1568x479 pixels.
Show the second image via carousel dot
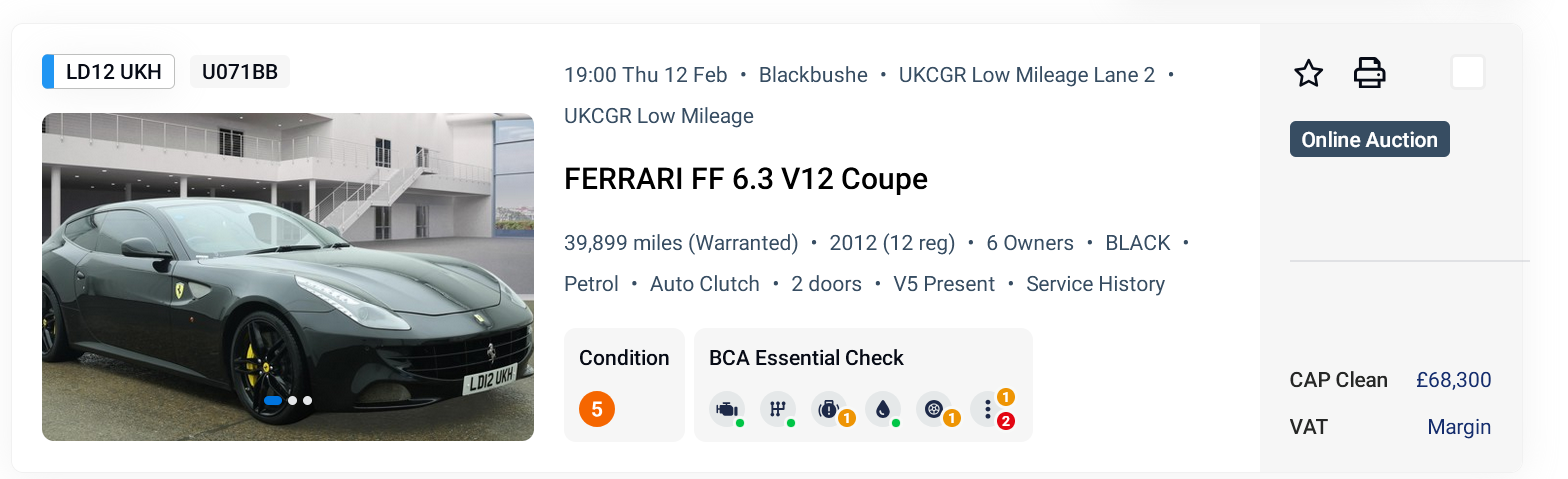(x=292, y=400)
